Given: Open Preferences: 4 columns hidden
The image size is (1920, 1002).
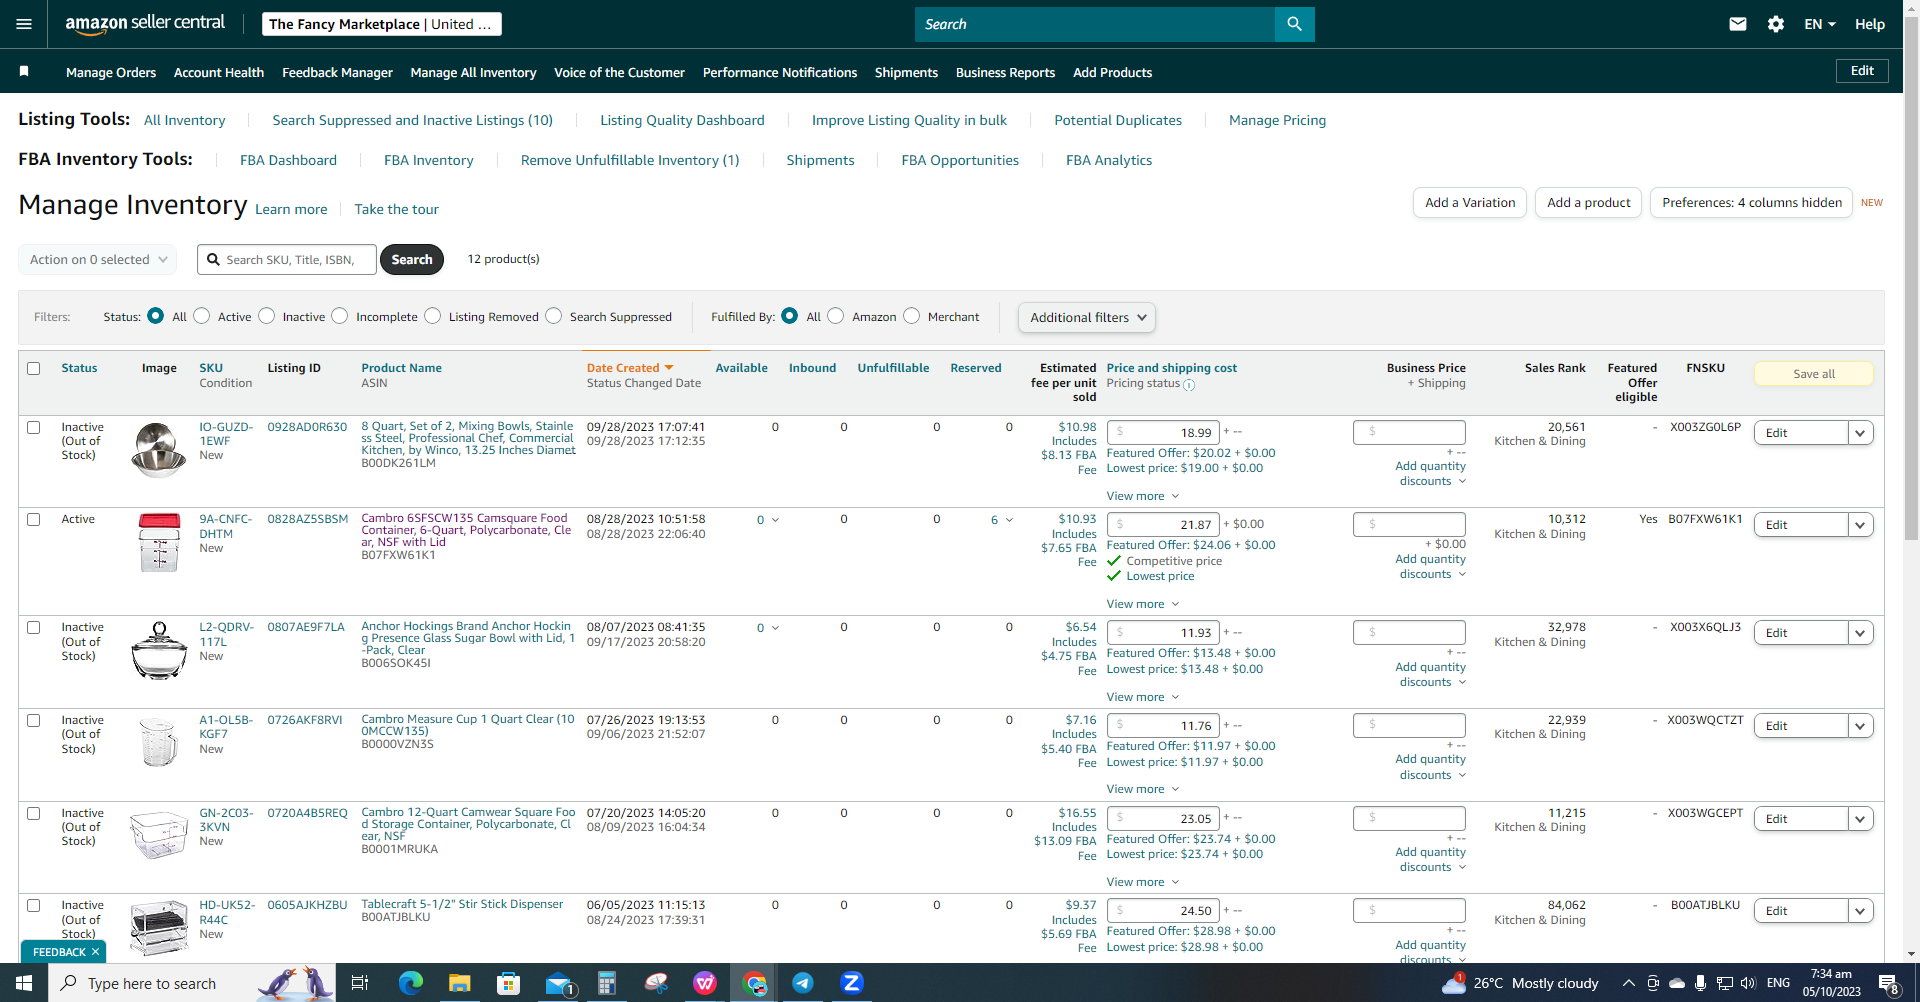Looking at the screenshot, I should point(1751,202).
